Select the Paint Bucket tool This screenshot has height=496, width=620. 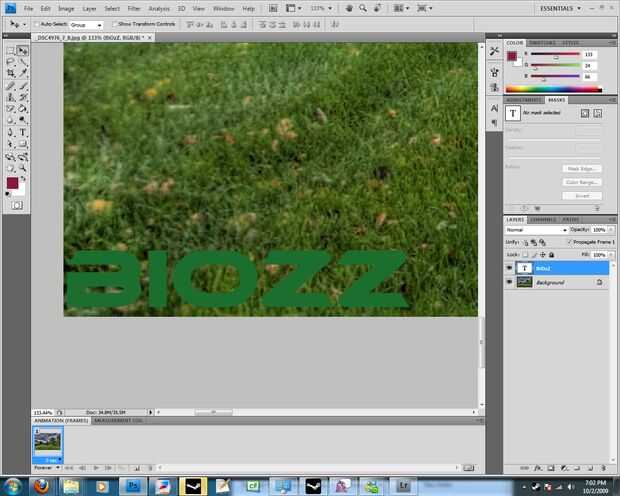click(x=23, y=108)
